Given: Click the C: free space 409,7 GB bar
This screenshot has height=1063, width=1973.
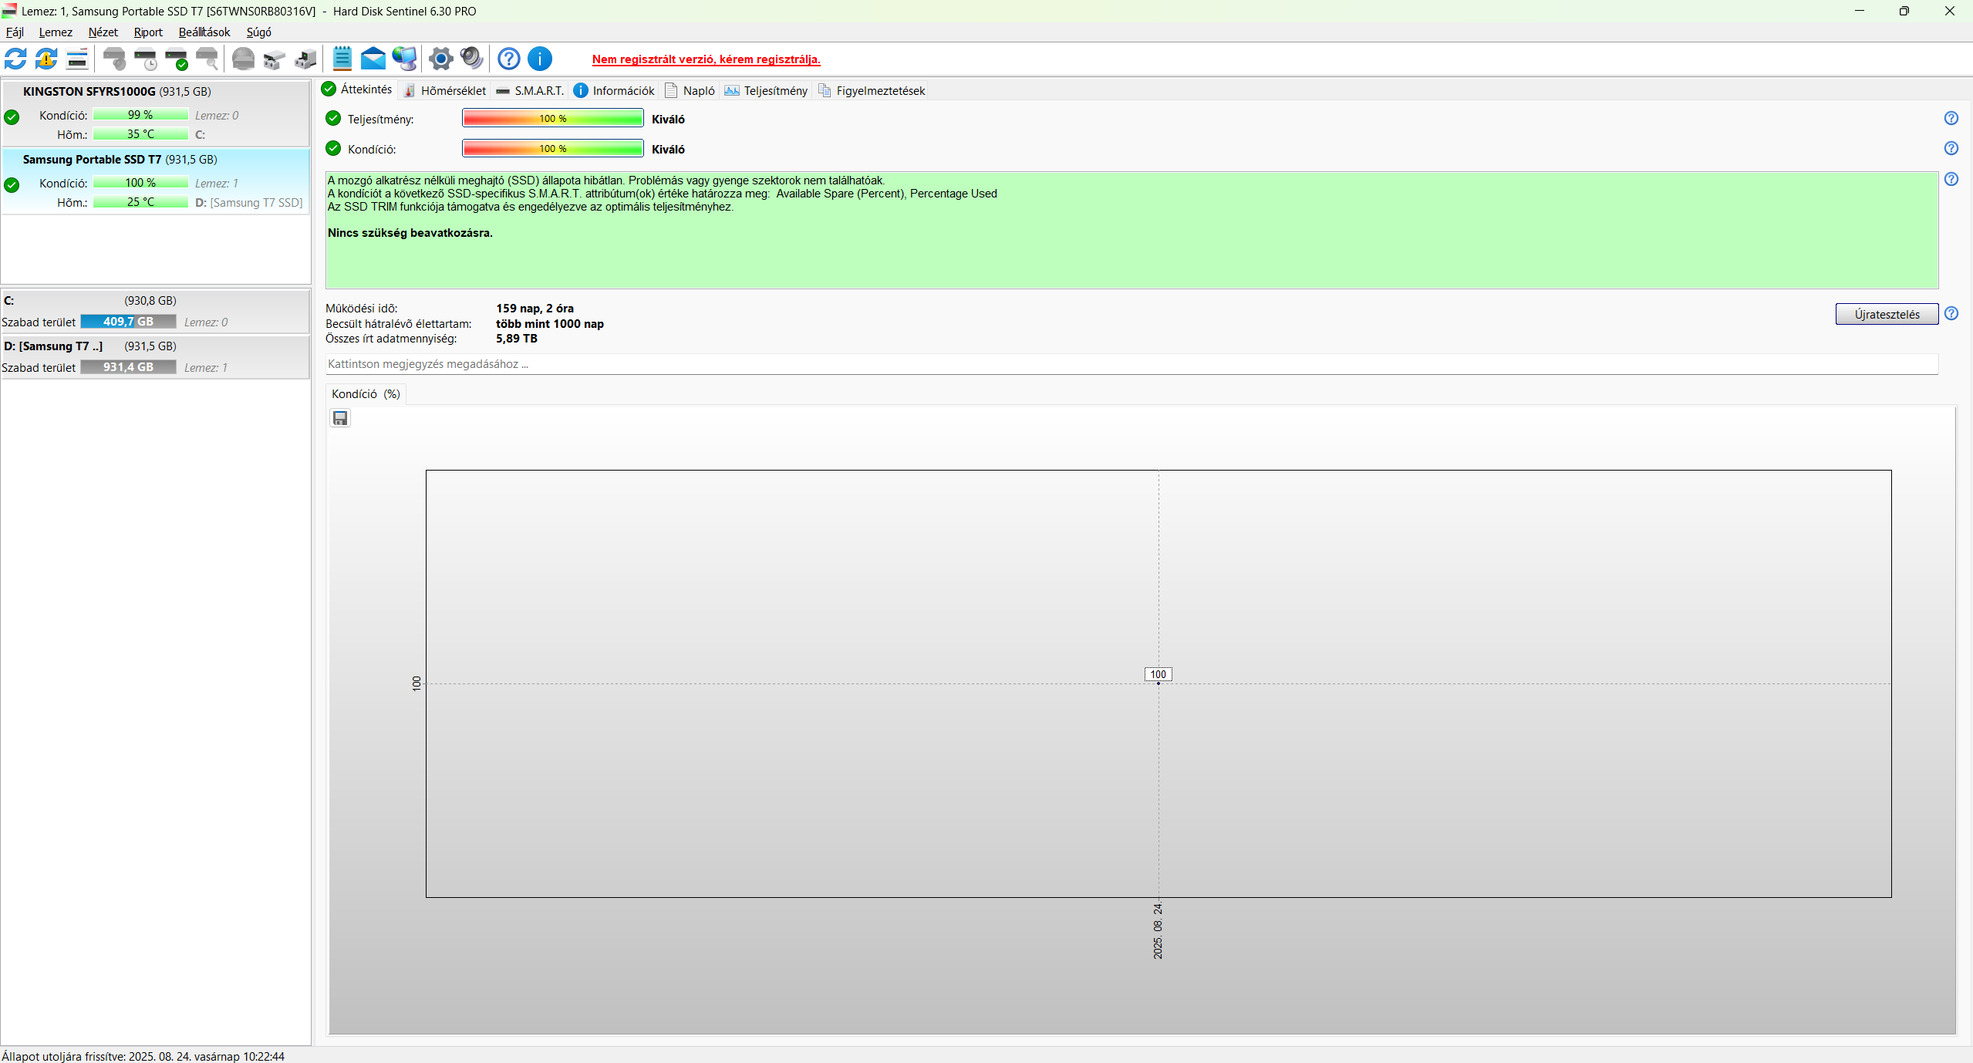Looking at the screenshot, I should [128, 322].
